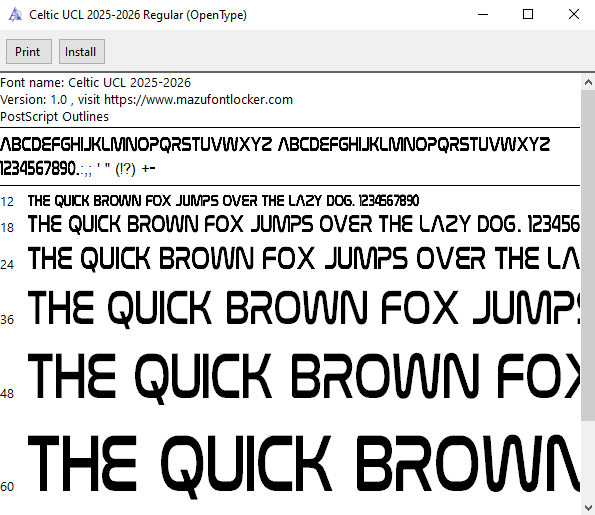This screenshot has width=595, height=515.
Task: Click the font viewer app icon in title bar
Action: click(15, 15)
